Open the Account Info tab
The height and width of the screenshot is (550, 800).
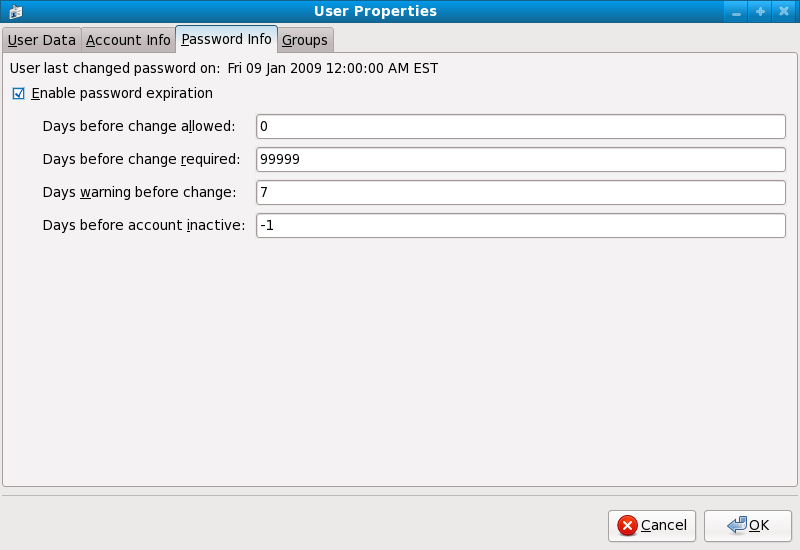pos(128,40)
